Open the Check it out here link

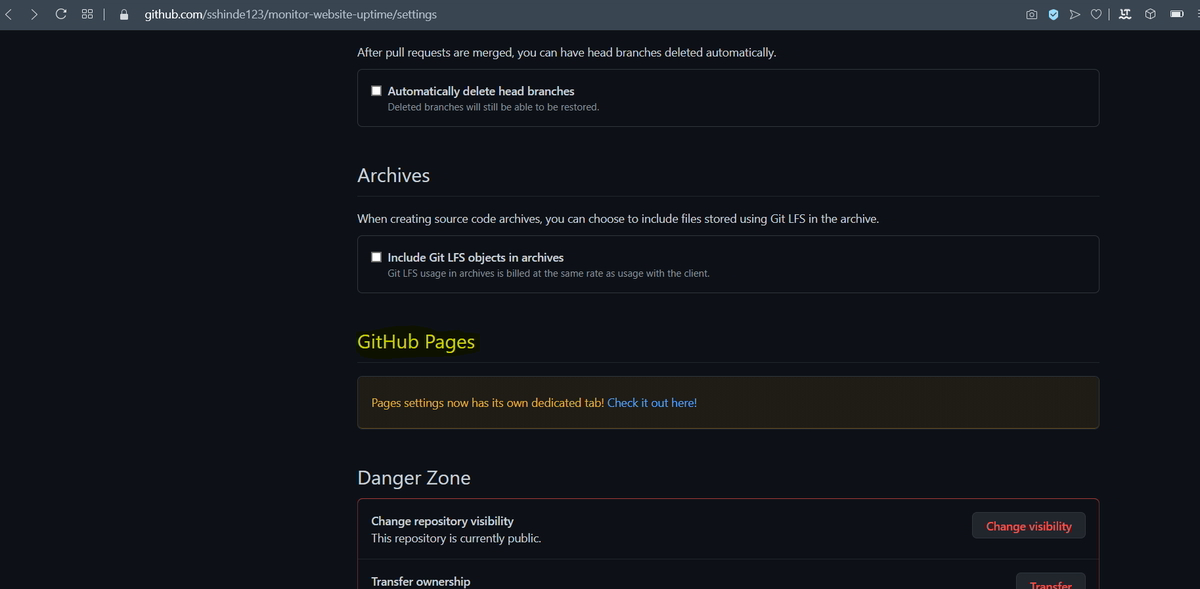tap(651, 402)
